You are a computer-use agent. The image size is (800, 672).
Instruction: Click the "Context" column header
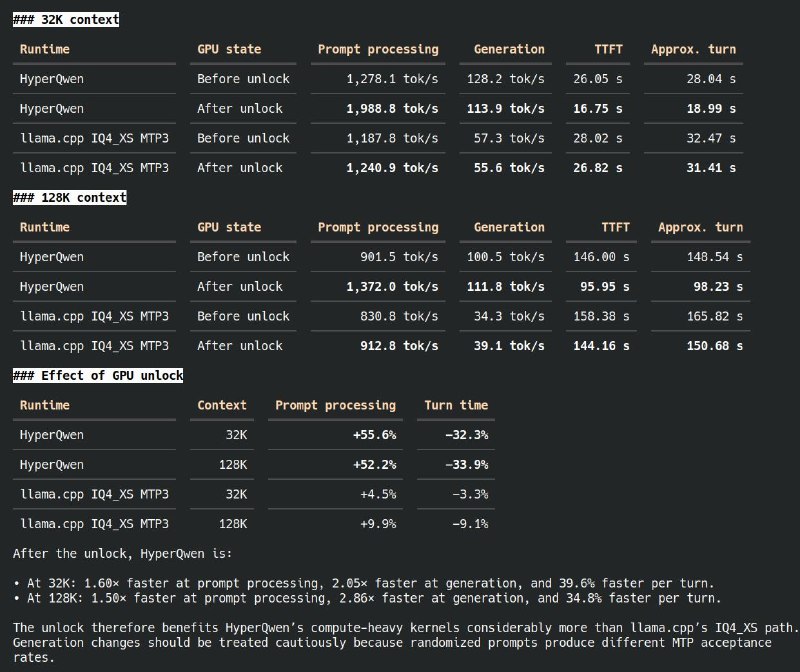[222, 405]
